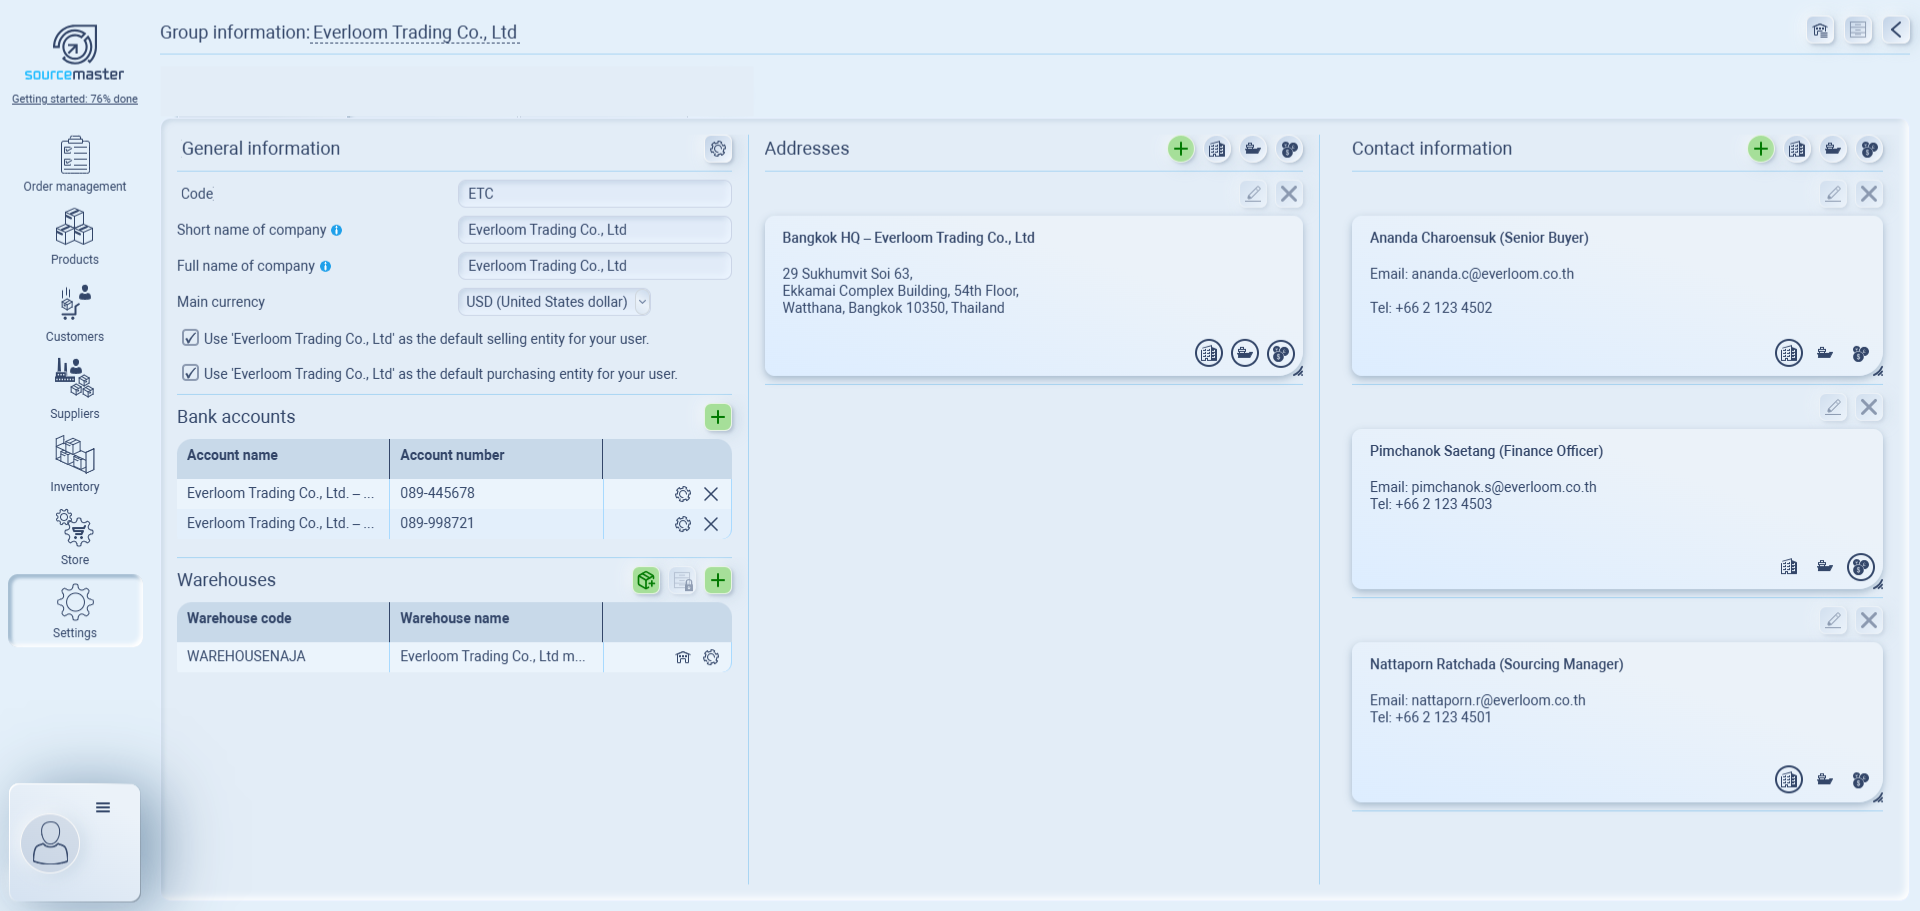Click the Code input field
The height and width of the screenshot is (911, 1920).
coord(594,194)
